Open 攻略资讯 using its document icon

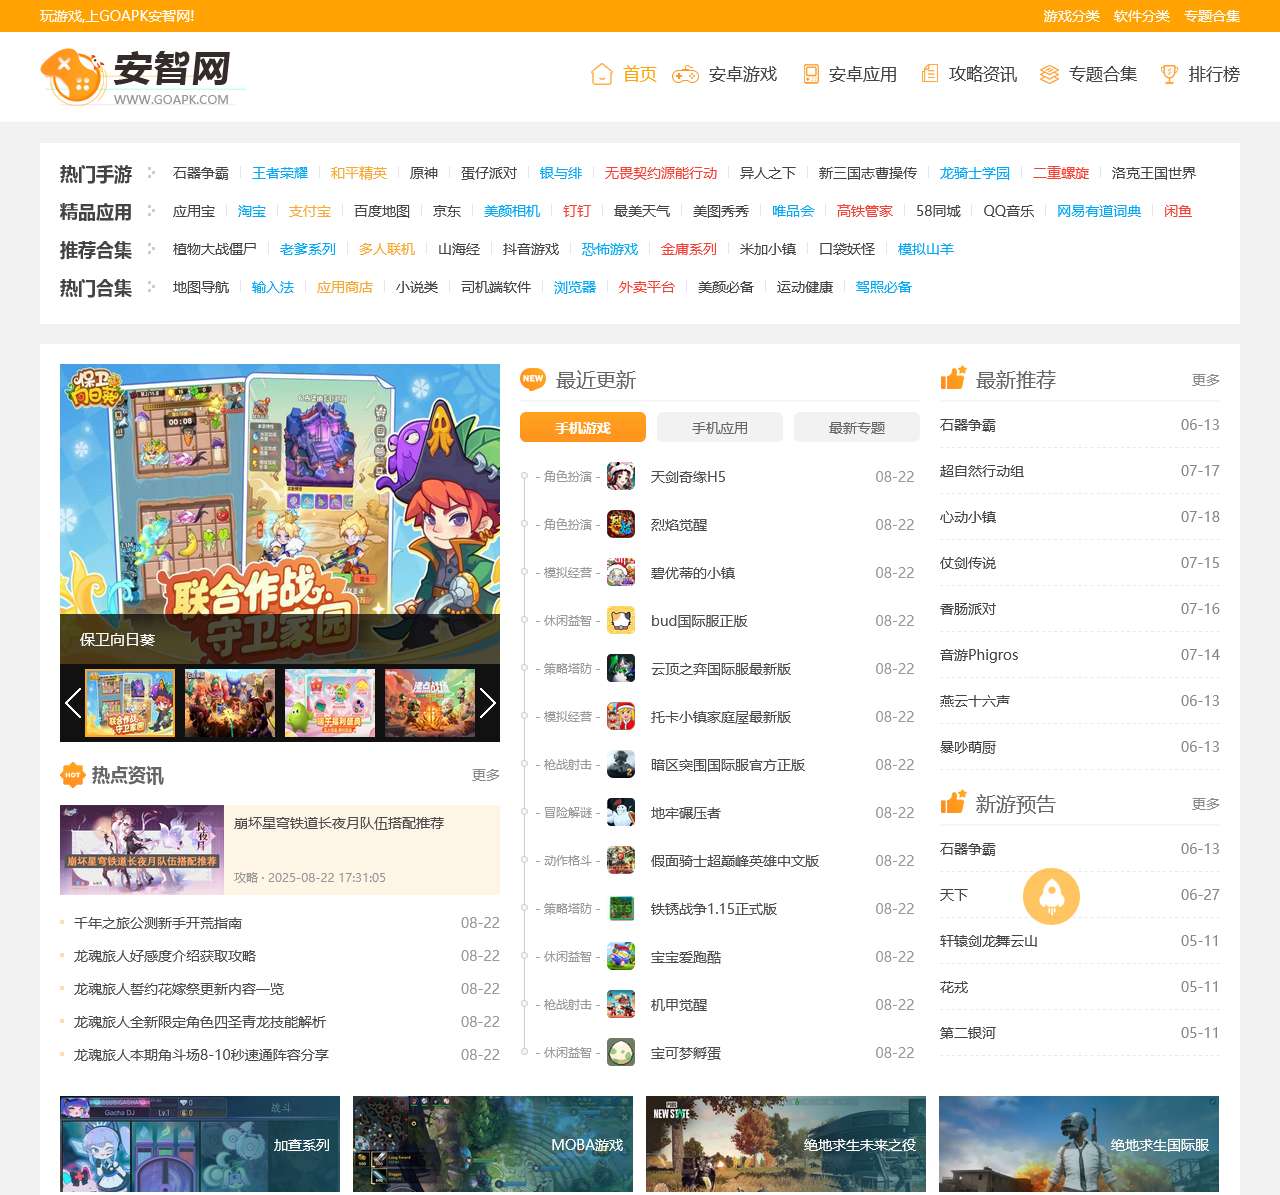point(931,74)
